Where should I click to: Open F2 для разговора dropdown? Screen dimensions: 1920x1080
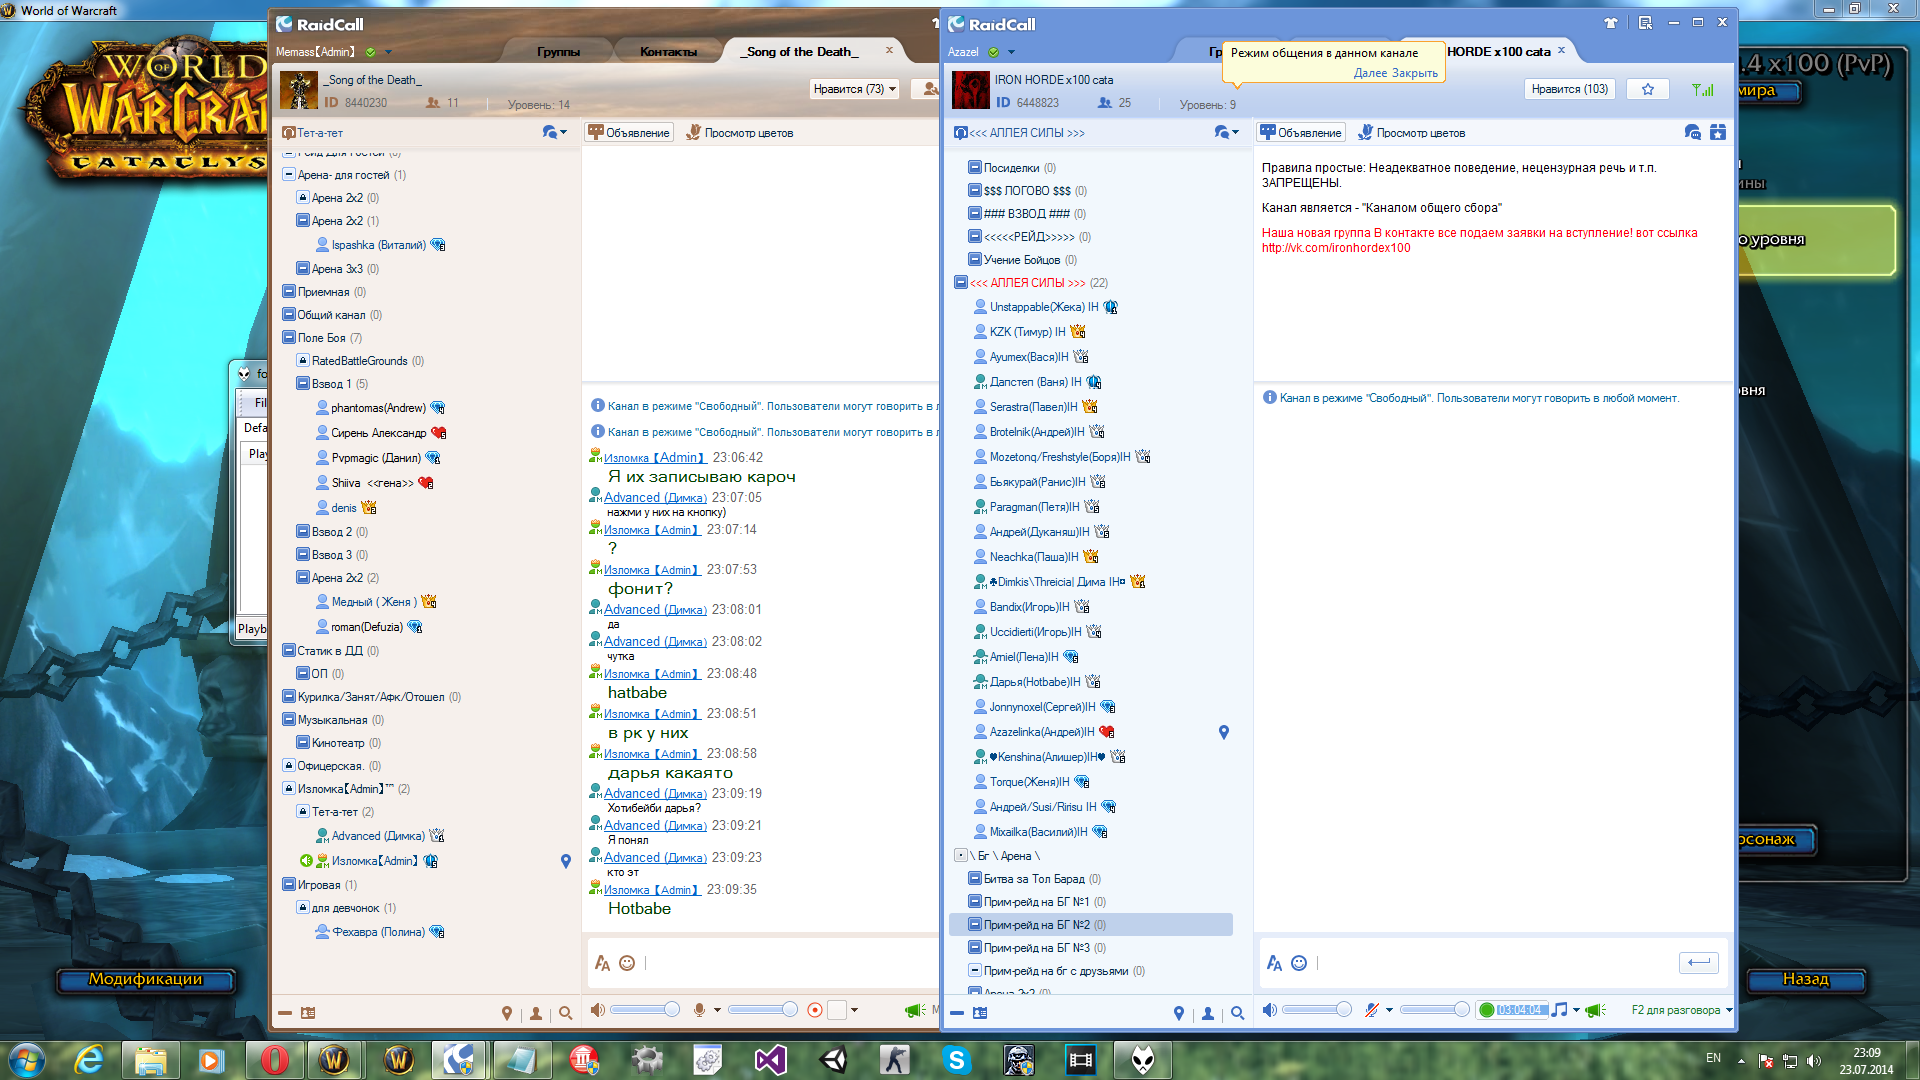[x=1729, y=1011]
